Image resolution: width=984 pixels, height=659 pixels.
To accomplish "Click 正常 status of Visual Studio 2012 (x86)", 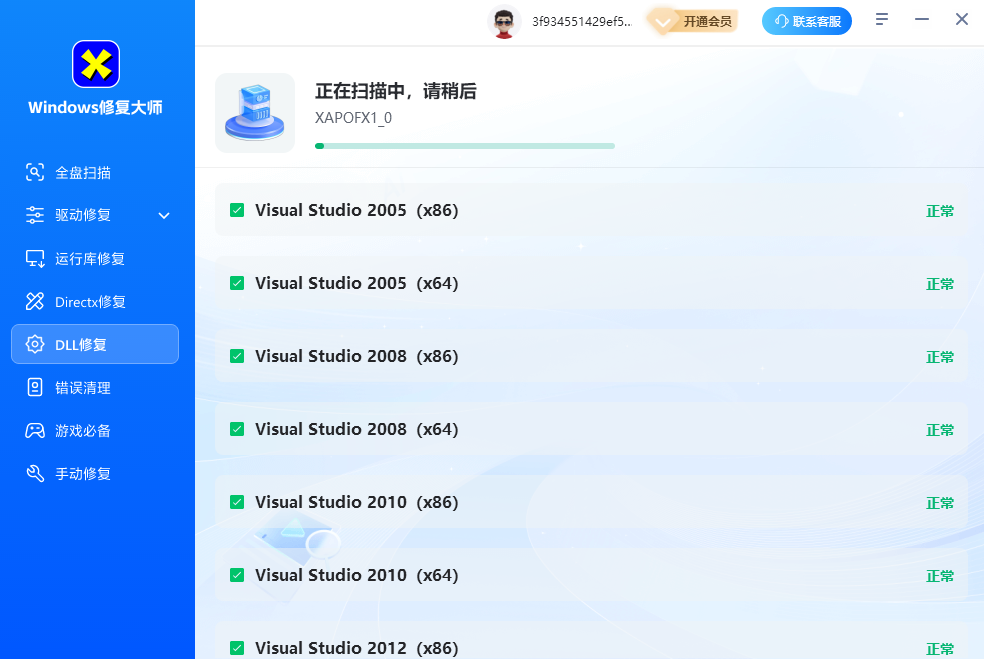I will (939, 649).
